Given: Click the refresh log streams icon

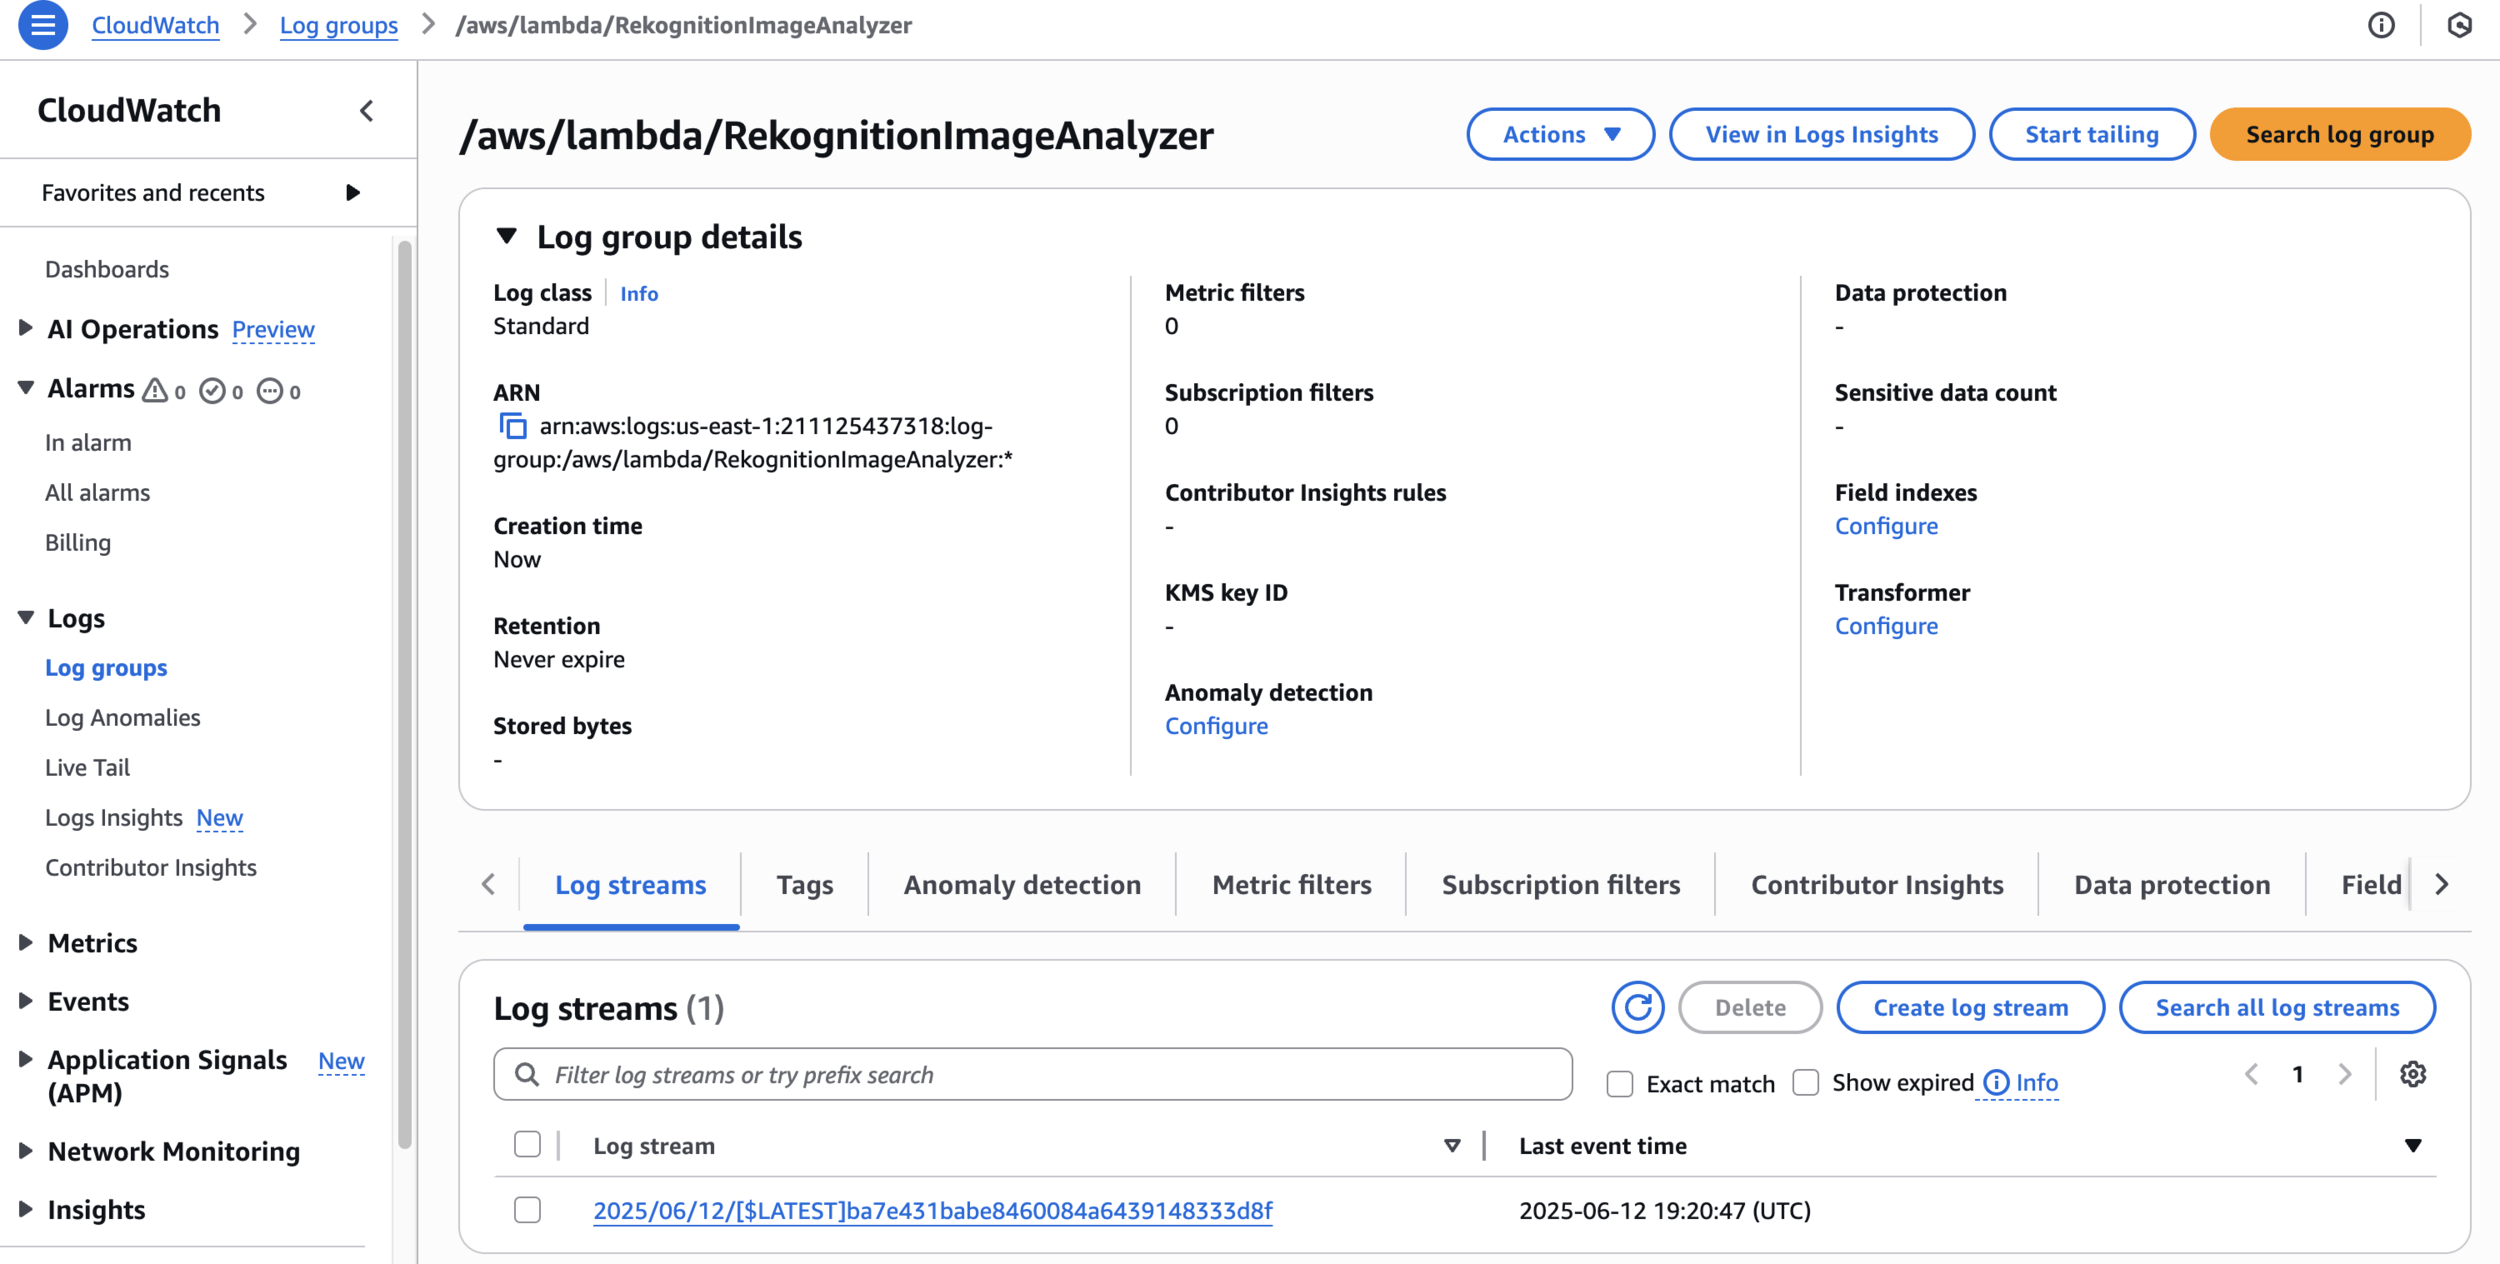Looking at the screenshot, I should tap(1637, 1007).
